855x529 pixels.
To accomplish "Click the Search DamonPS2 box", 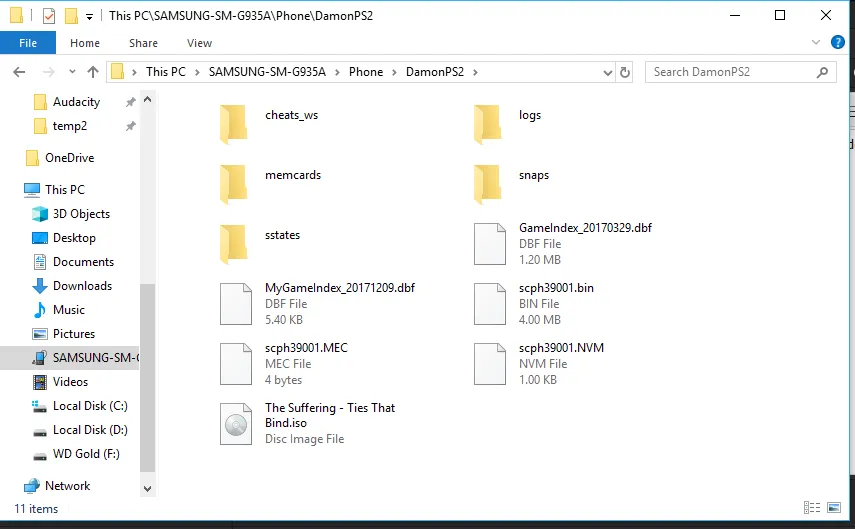I will pyautogui.click(x=735, y=72).
